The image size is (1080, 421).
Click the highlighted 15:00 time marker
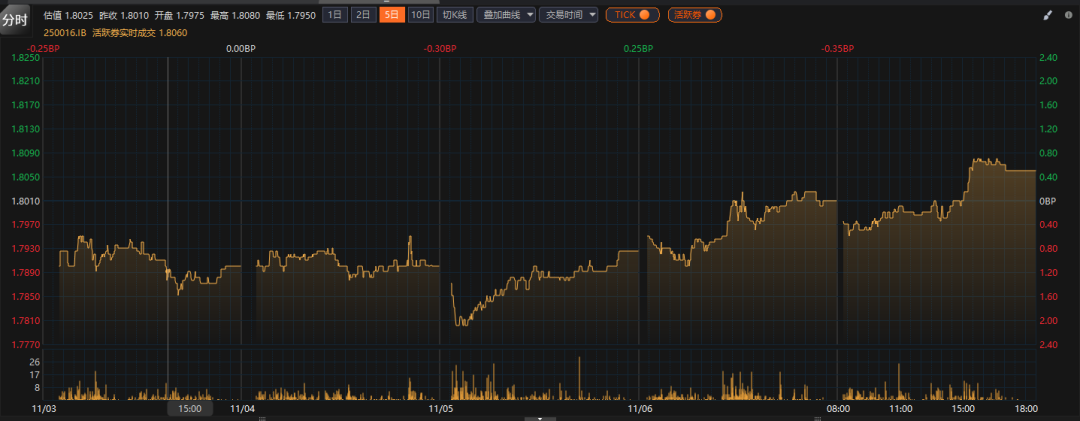(x=190, y=408)
